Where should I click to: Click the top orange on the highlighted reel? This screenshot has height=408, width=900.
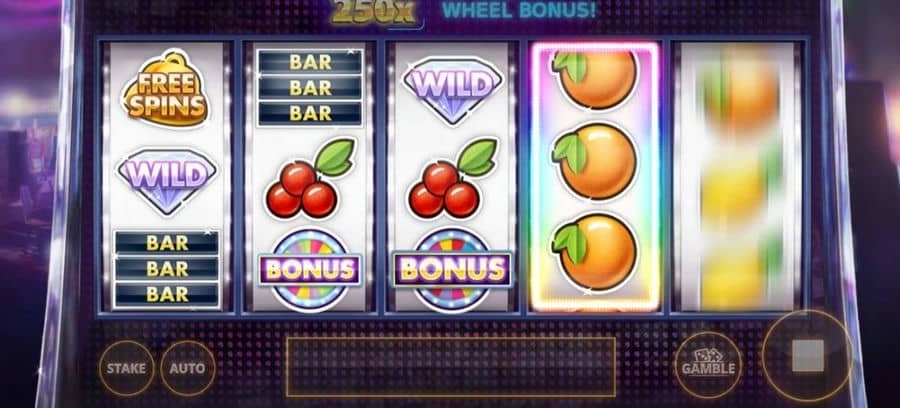595,79
